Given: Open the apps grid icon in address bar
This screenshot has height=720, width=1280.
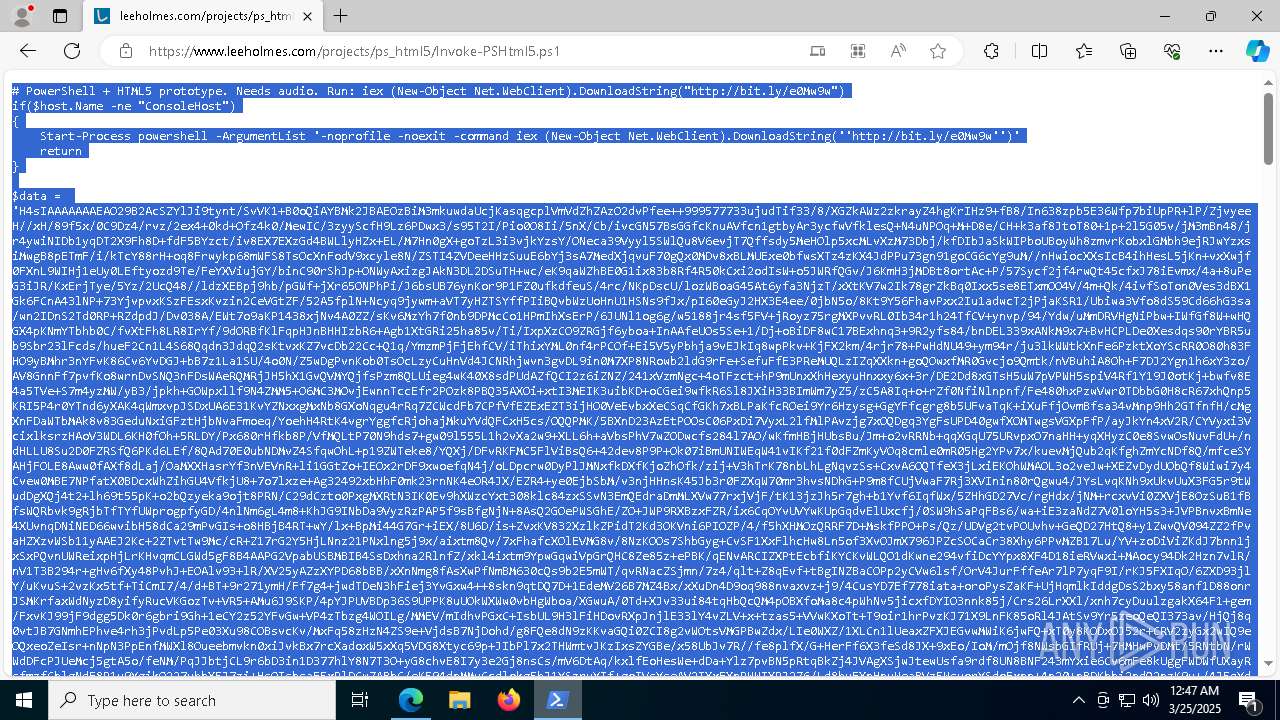Looking at the screenshot, I should pyautogui.click(x=858, y=51).
